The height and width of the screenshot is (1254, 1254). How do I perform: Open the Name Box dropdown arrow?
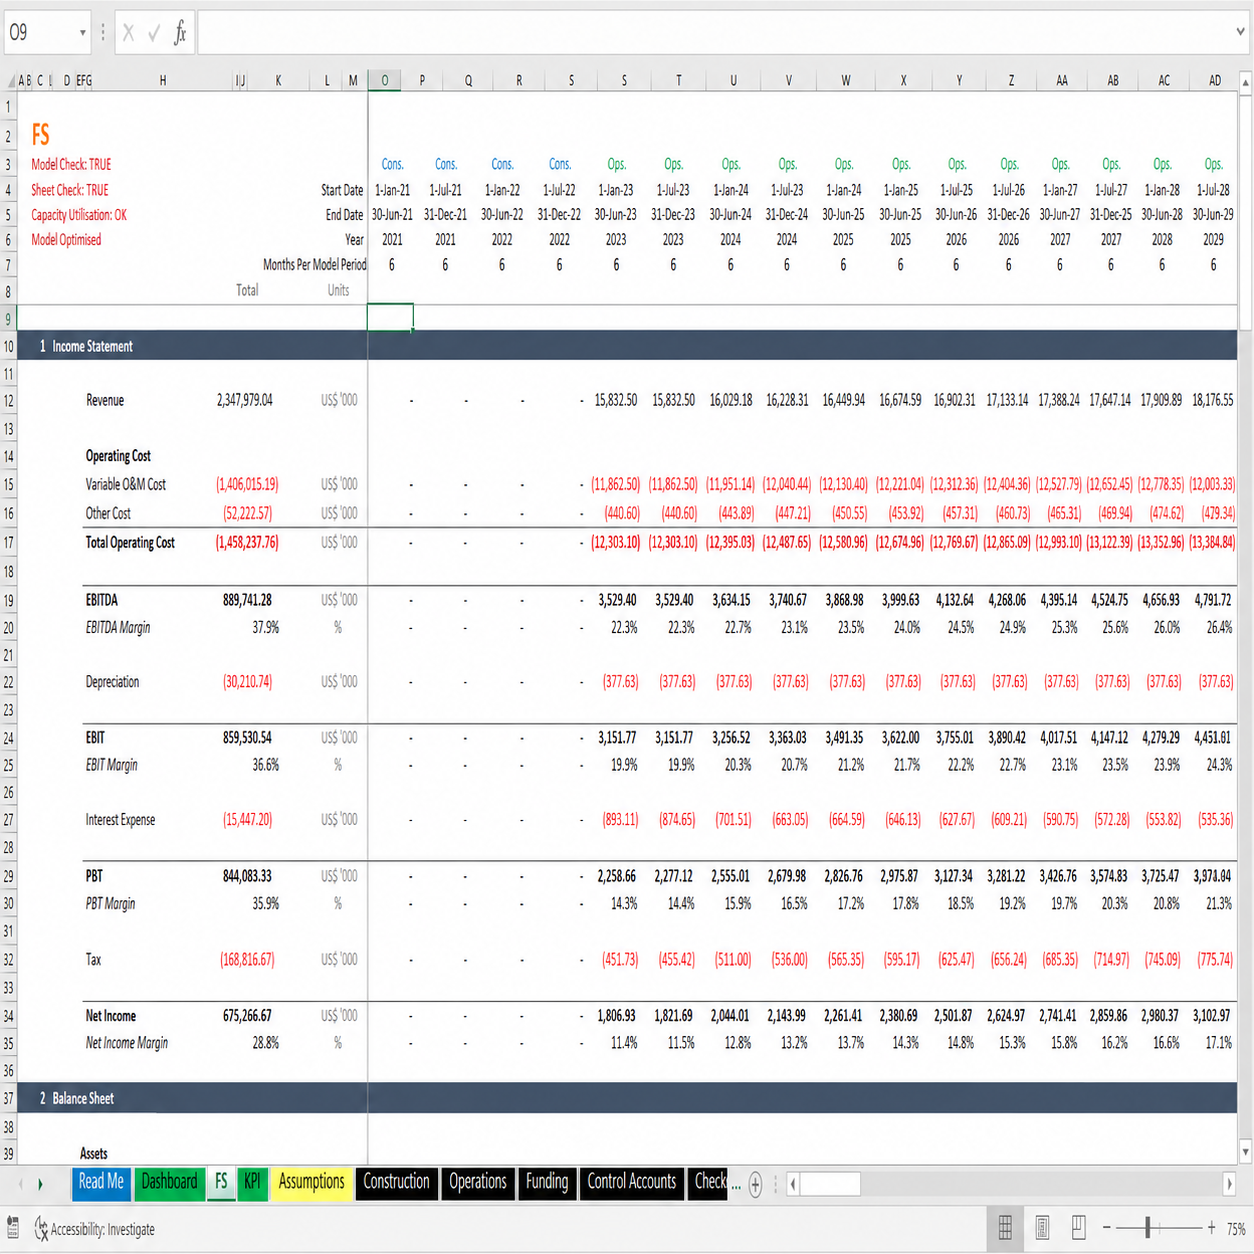[82, 33]
